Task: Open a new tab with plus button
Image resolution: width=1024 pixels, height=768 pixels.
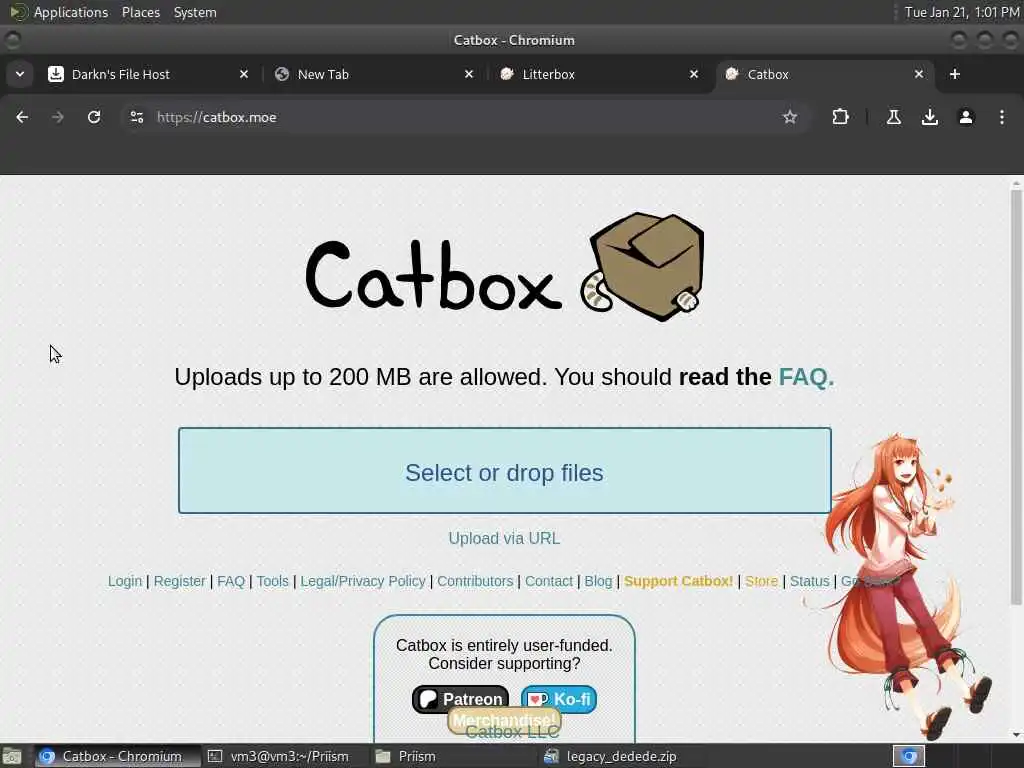Action: point(955,74)
